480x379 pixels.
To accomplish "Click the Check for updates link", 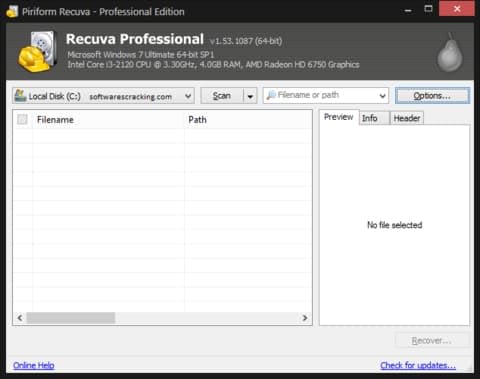I will point(418,365).
